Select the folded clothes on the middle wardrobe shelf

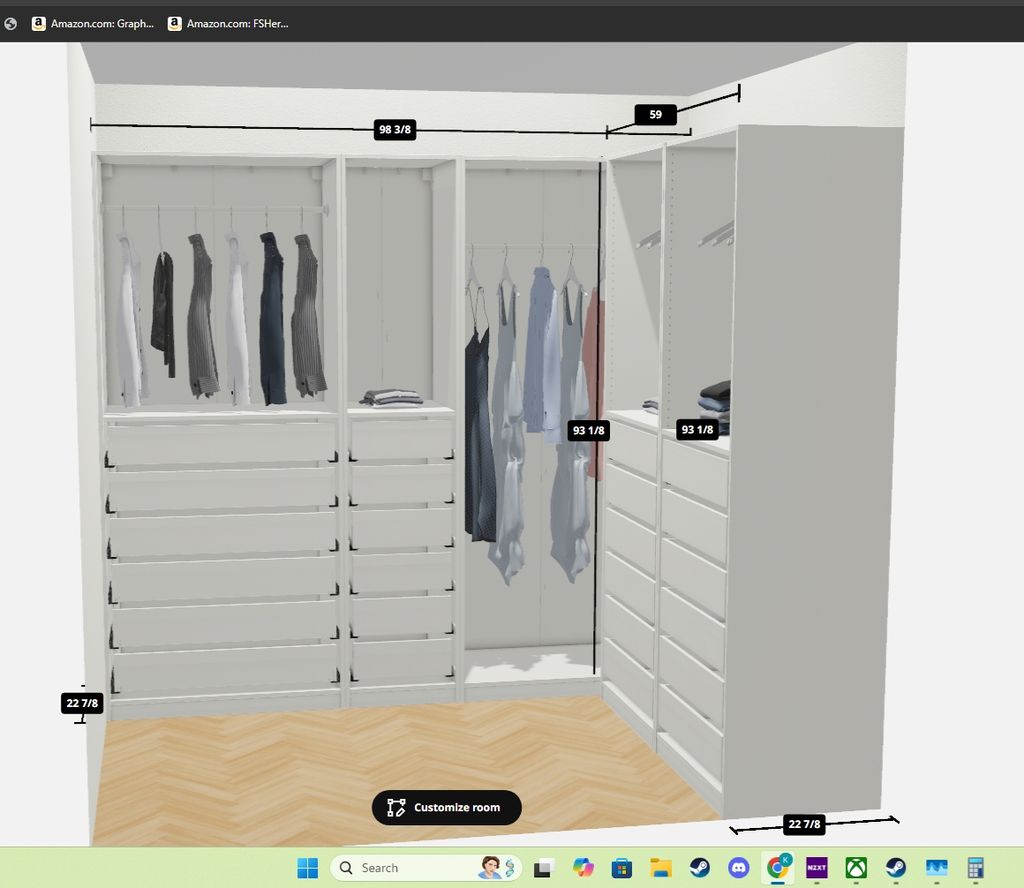[392, 397]
